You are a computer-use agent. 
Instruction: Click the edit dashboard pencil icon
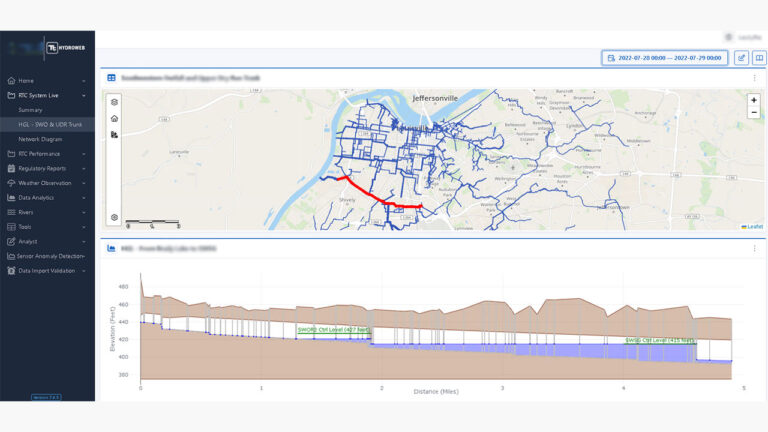pos(742,58)
